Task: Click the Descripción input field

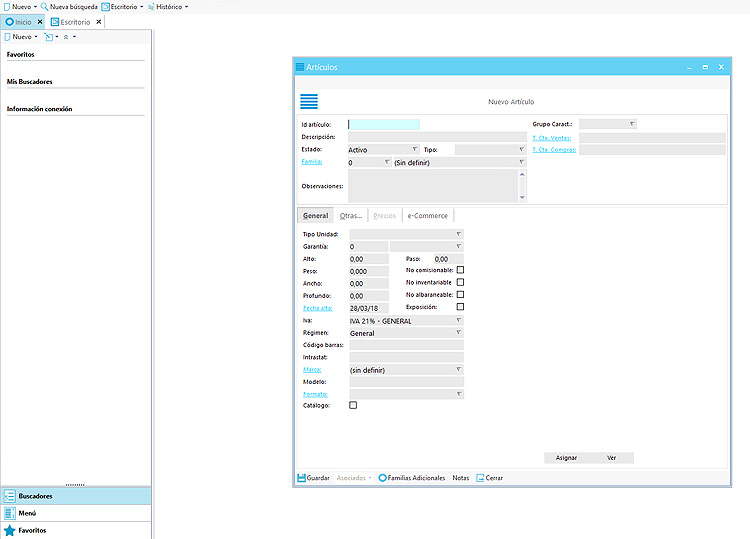Action: click(x=437, y=137)
